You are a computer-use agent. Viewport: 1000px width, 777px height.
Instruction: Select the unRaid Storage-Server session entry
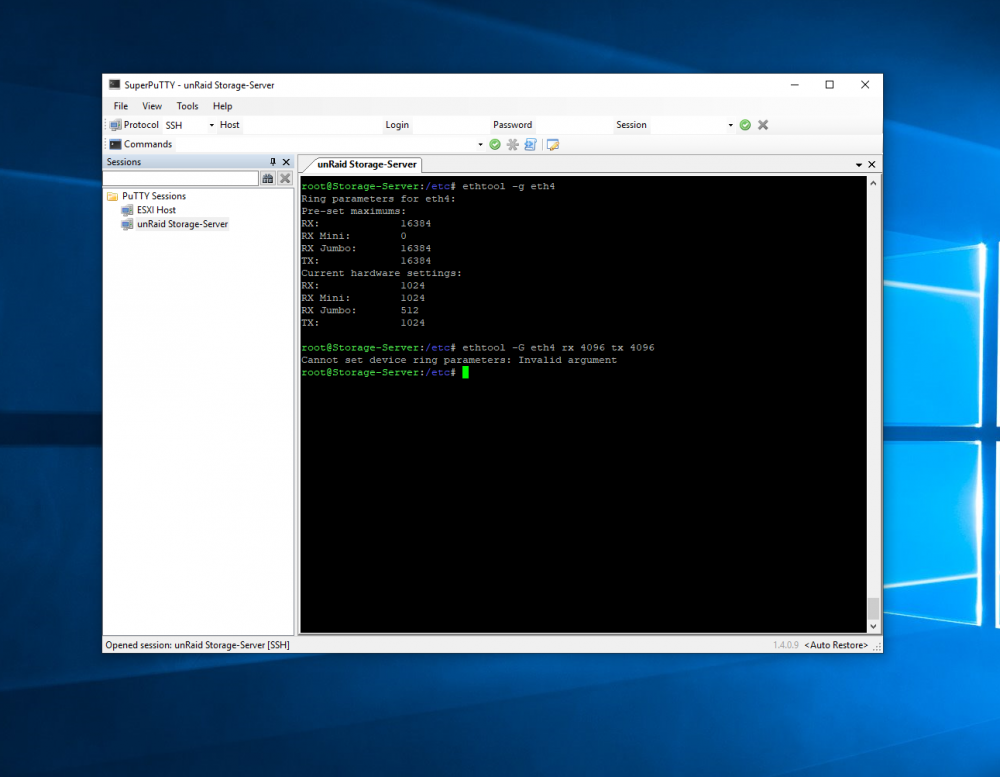[x=182, y=224]
